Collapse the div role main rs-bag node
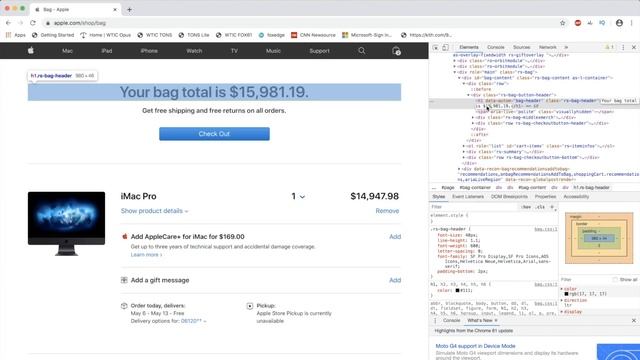Viewport: 640px width, 360px height. coord(455,72)
